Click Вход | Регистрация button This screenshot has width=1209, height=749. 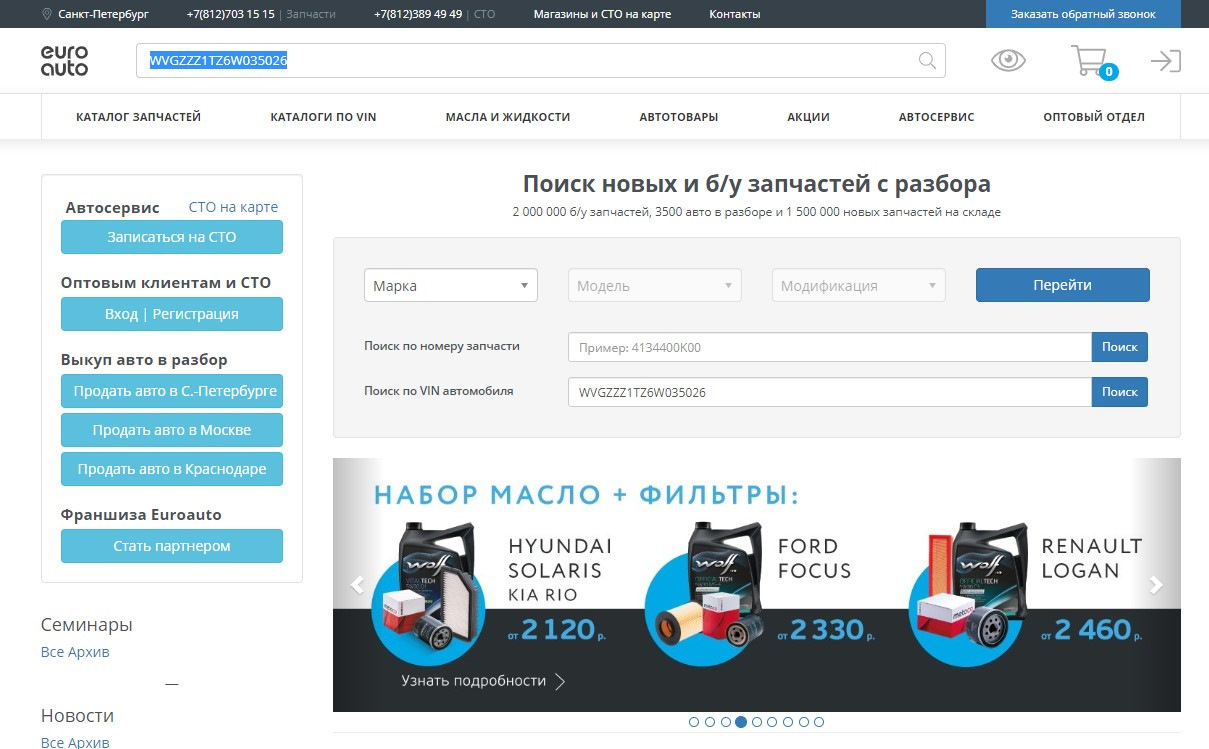[x=172, y=314]
